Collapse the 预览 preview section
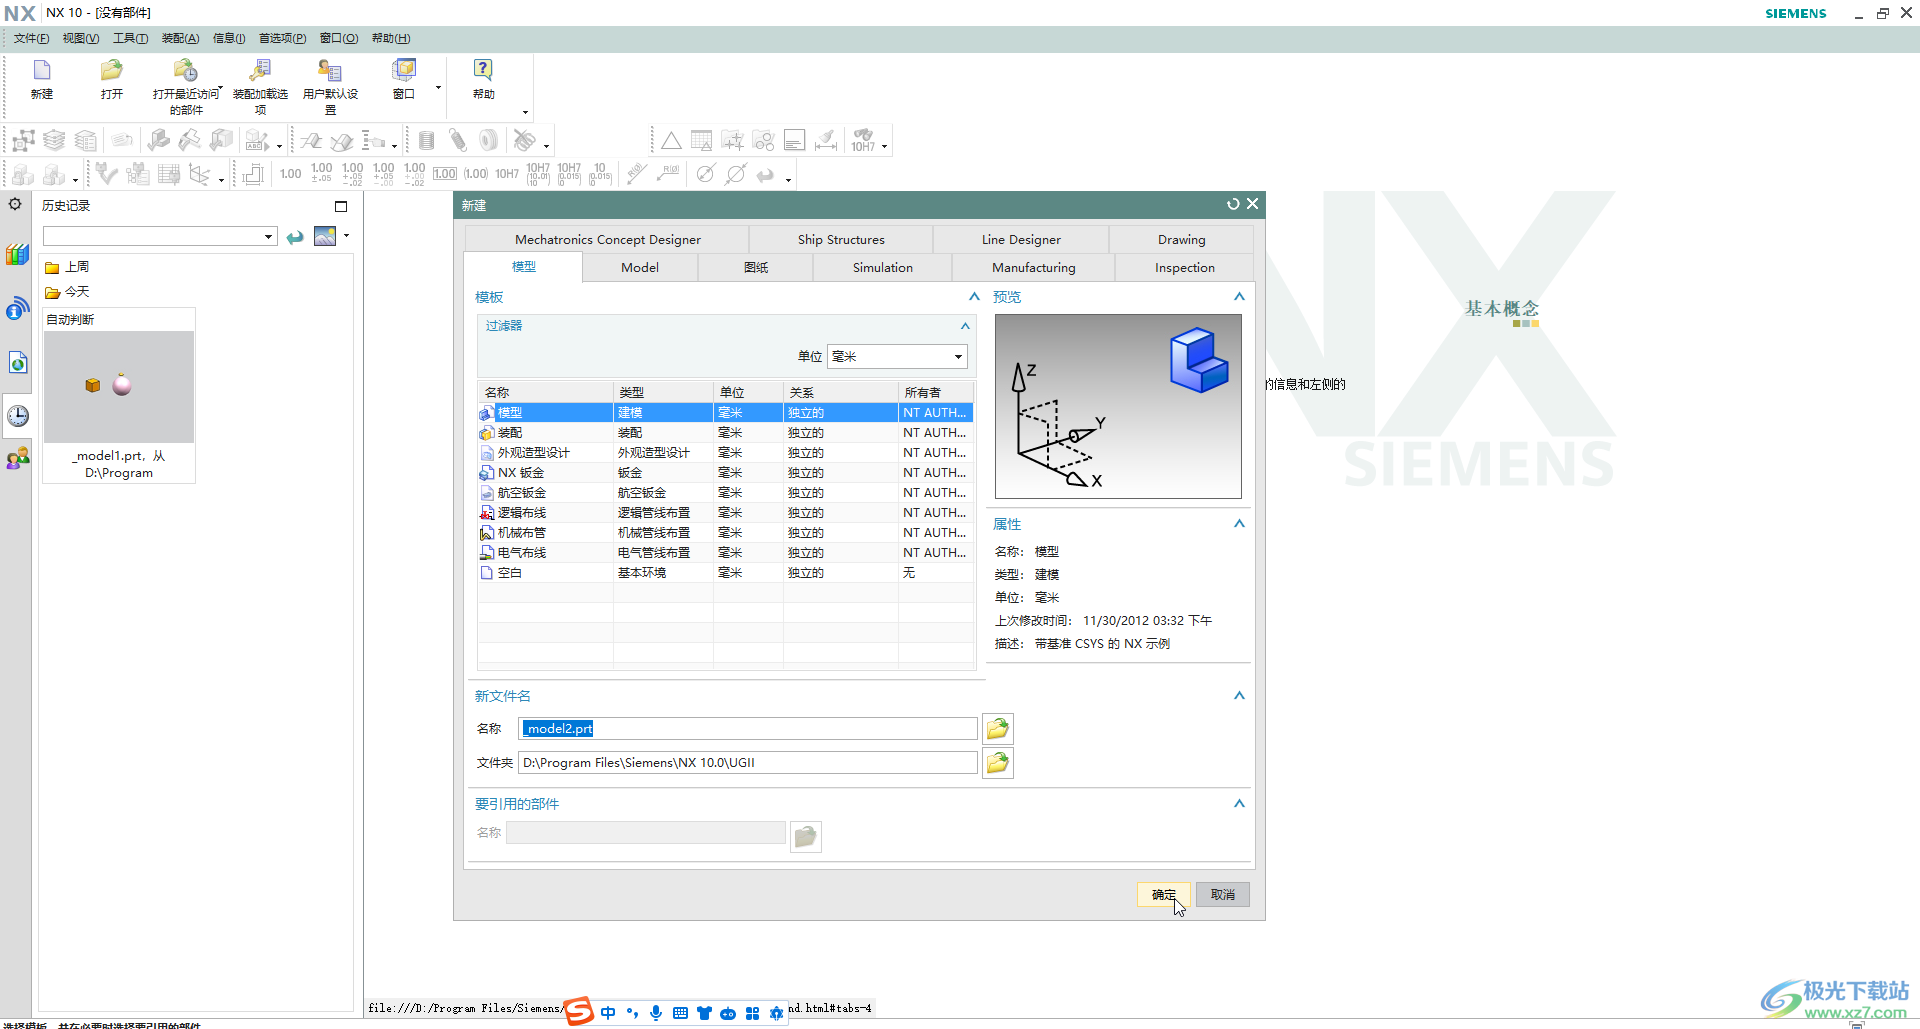The image size is (1920, 1029). [1239, 297]
